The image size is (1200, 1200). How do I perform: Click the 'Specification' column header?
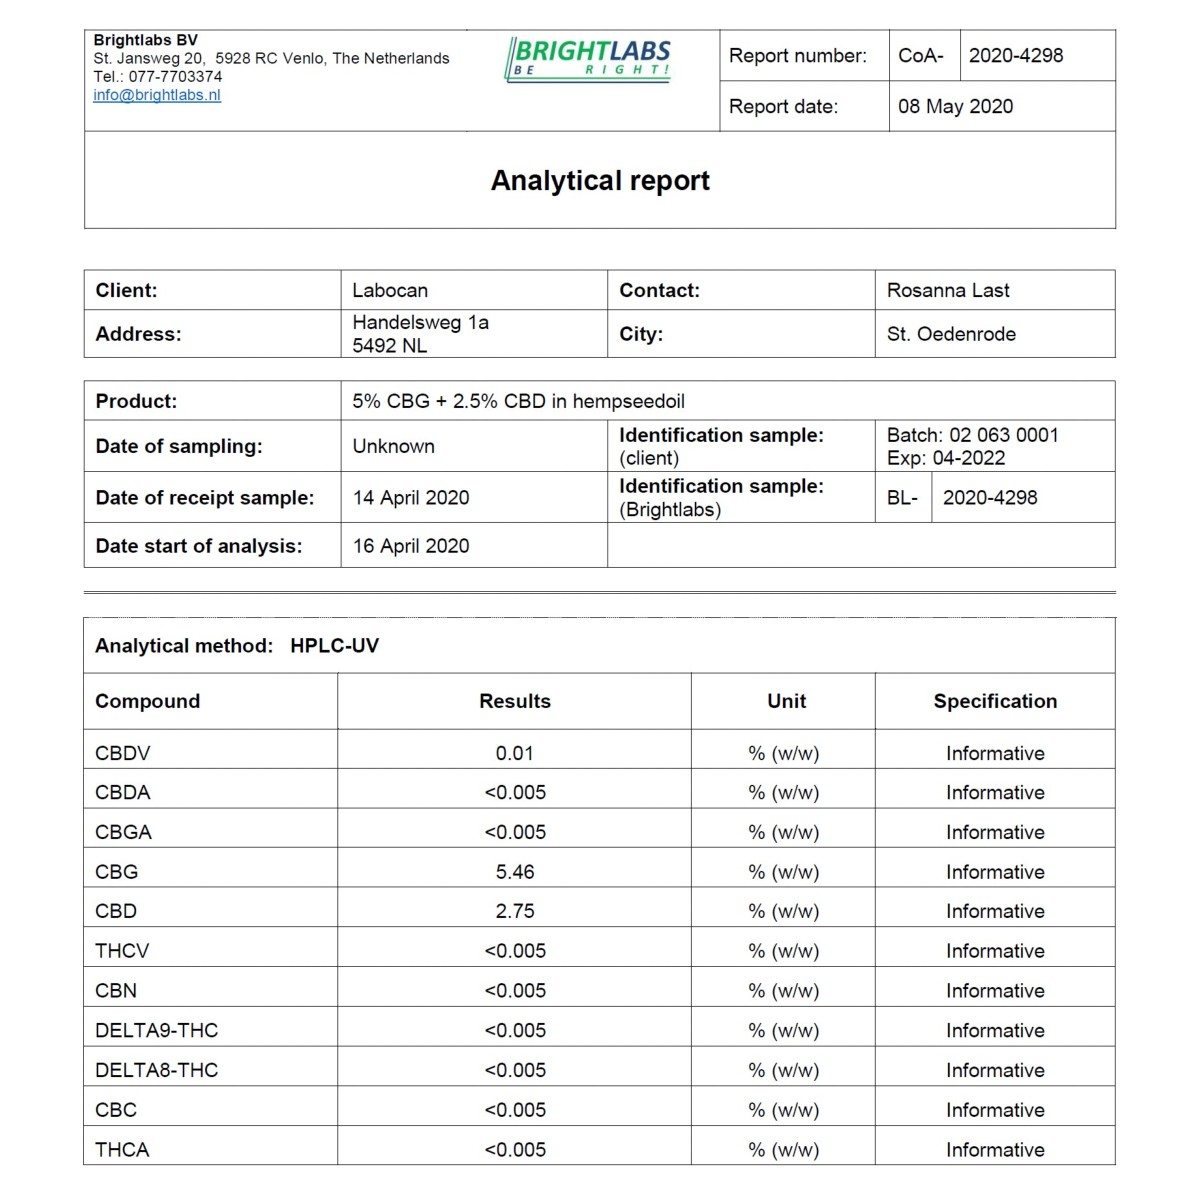(x=995, y=702)
